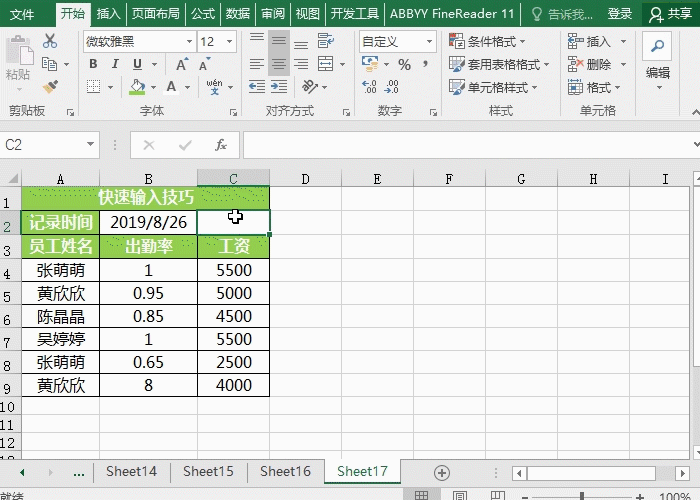This screenshot has height=500, width=700.
Task: Switch to the 公式 tab
Action: point(203,14)
